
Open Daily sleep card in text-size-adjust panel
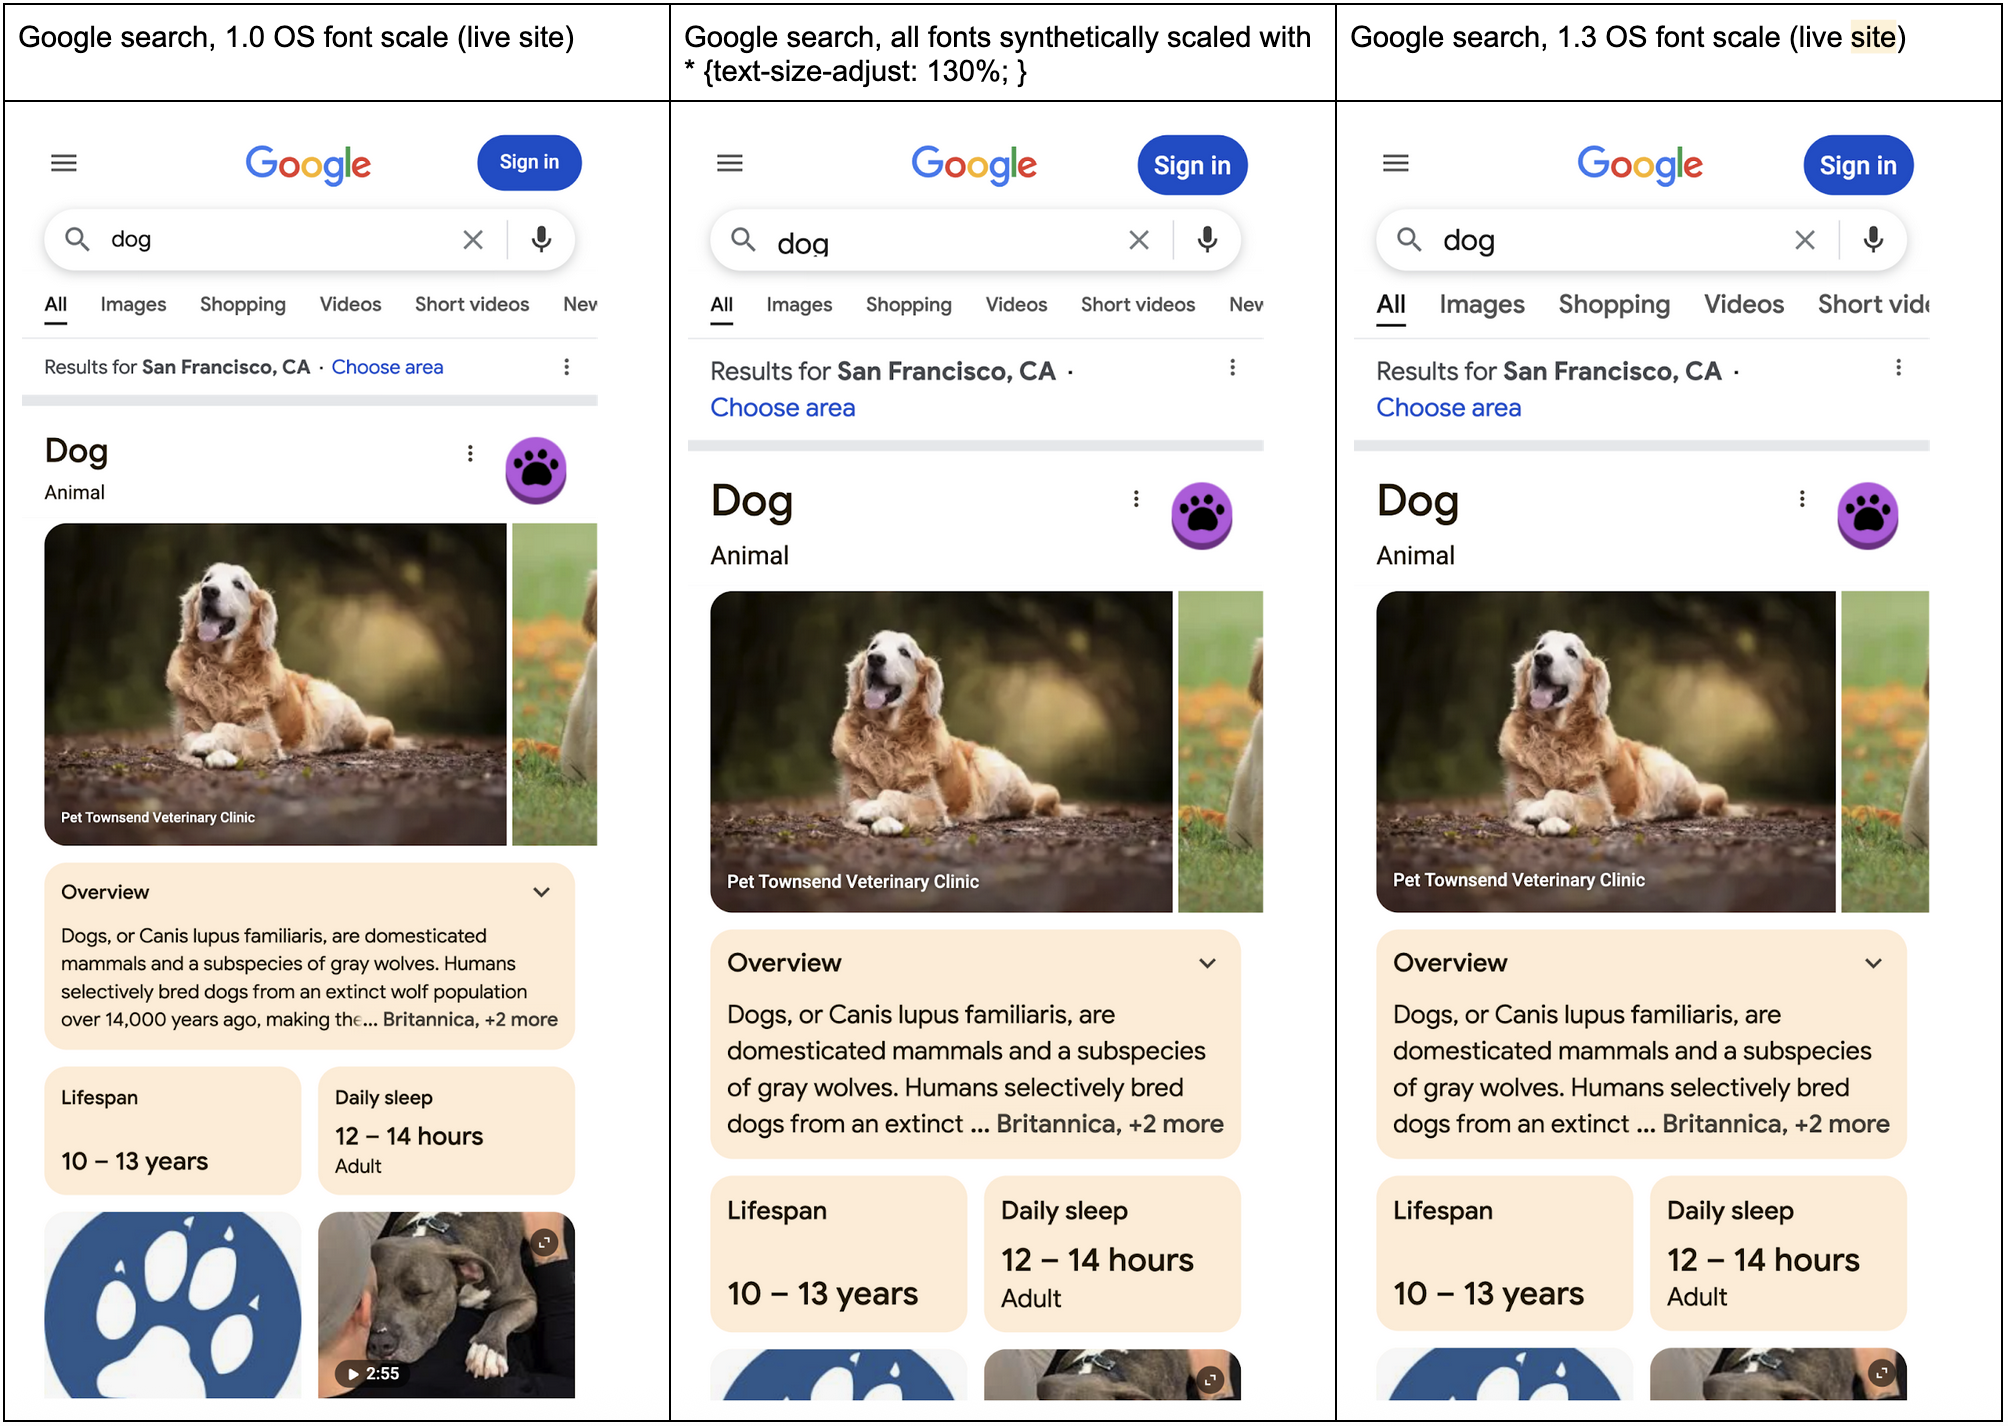point(1112,1254)
